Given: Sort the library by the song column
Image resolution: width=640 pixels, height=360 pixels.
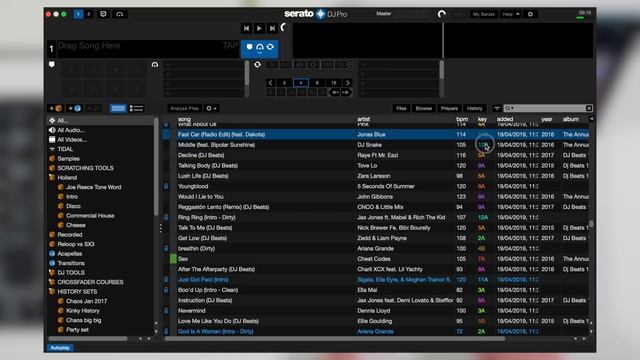Looking at the screenshot, I should [x=184, y=119].
